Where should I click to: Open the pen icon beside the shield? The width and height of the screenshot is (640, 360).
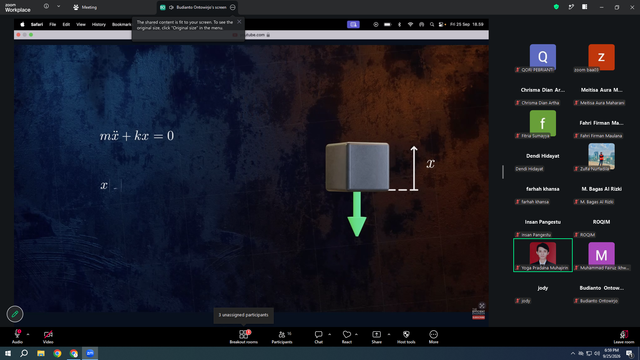pos(571,7)
